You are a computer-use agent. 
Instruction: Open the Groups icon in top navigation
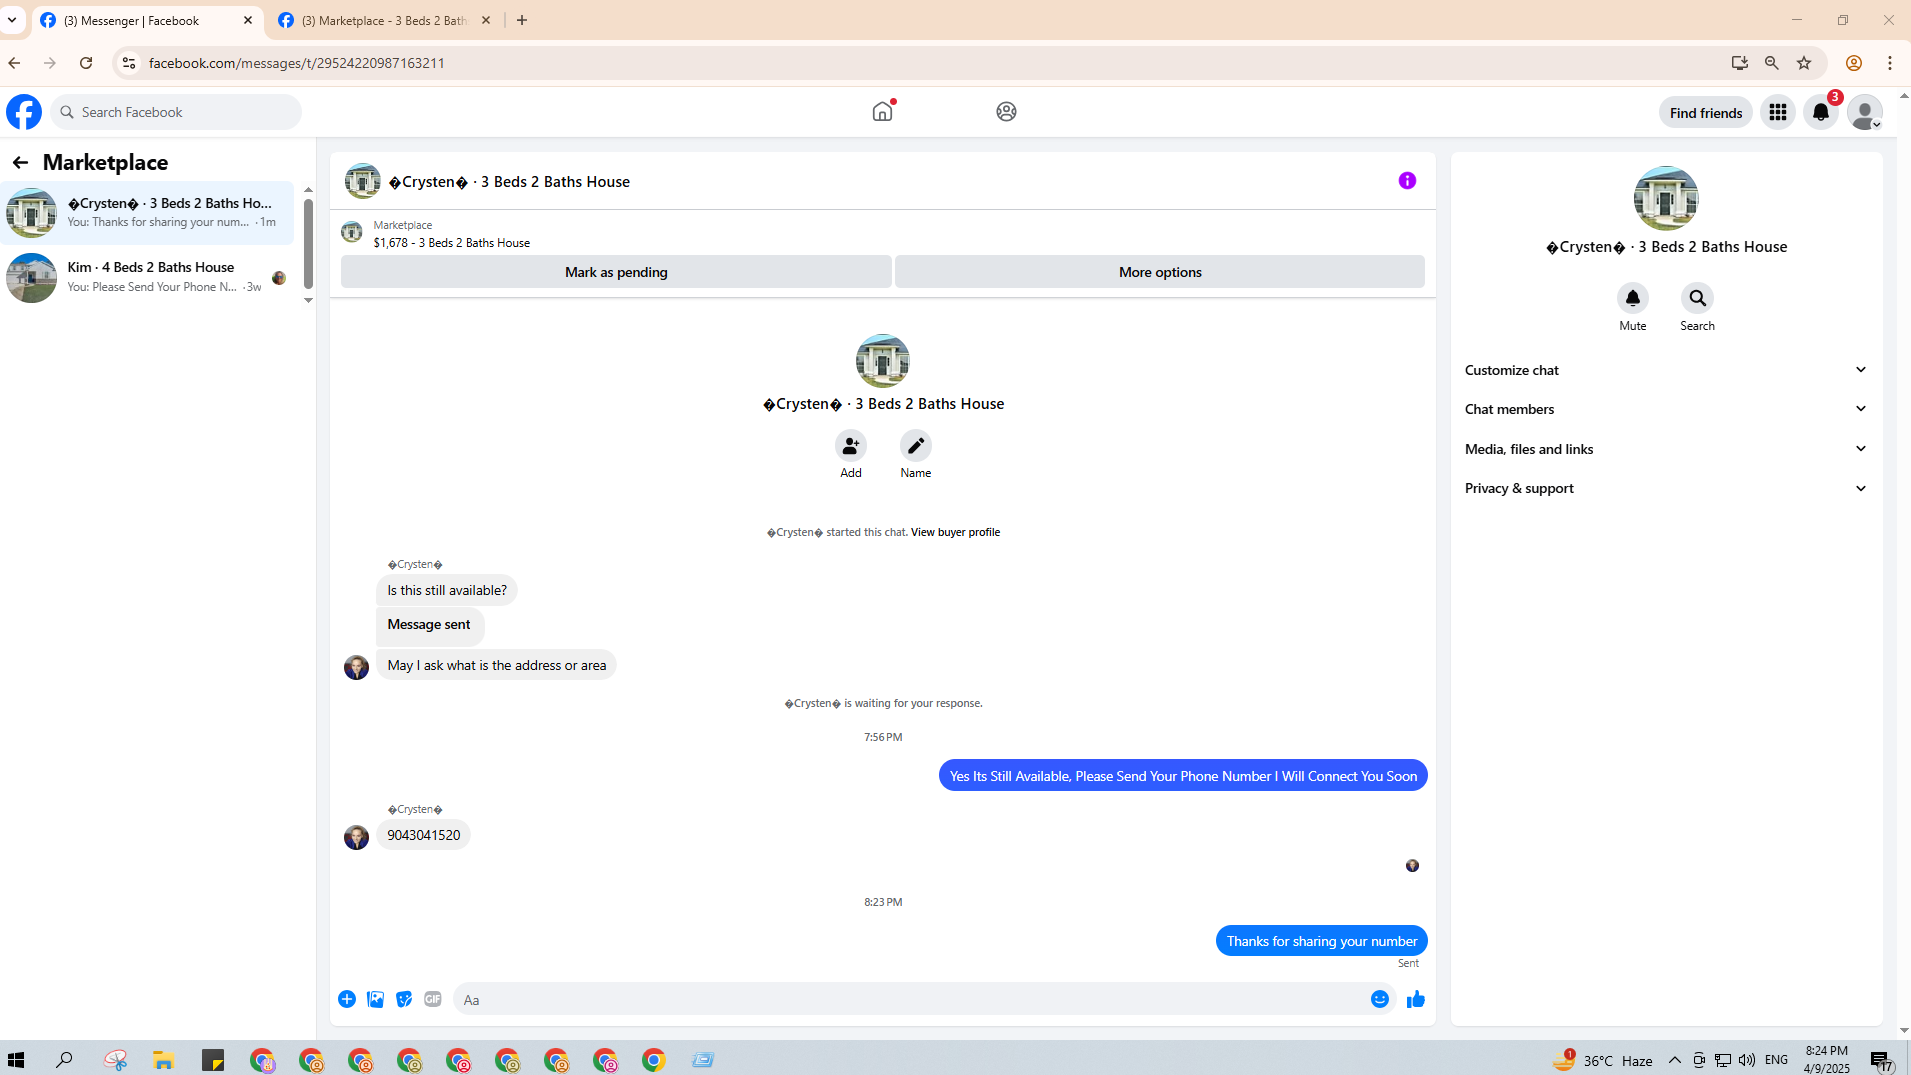pos(1006,112)
